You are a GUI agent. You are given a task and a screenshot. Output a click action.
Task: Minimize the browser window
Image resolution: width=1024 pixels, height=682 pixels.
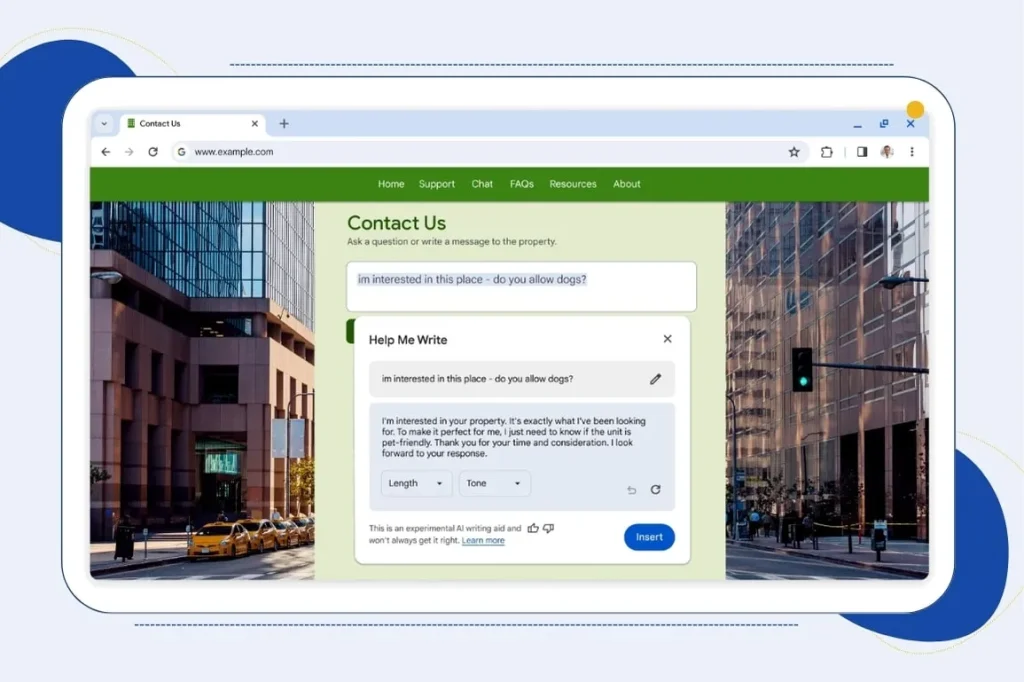pos(857,124)
